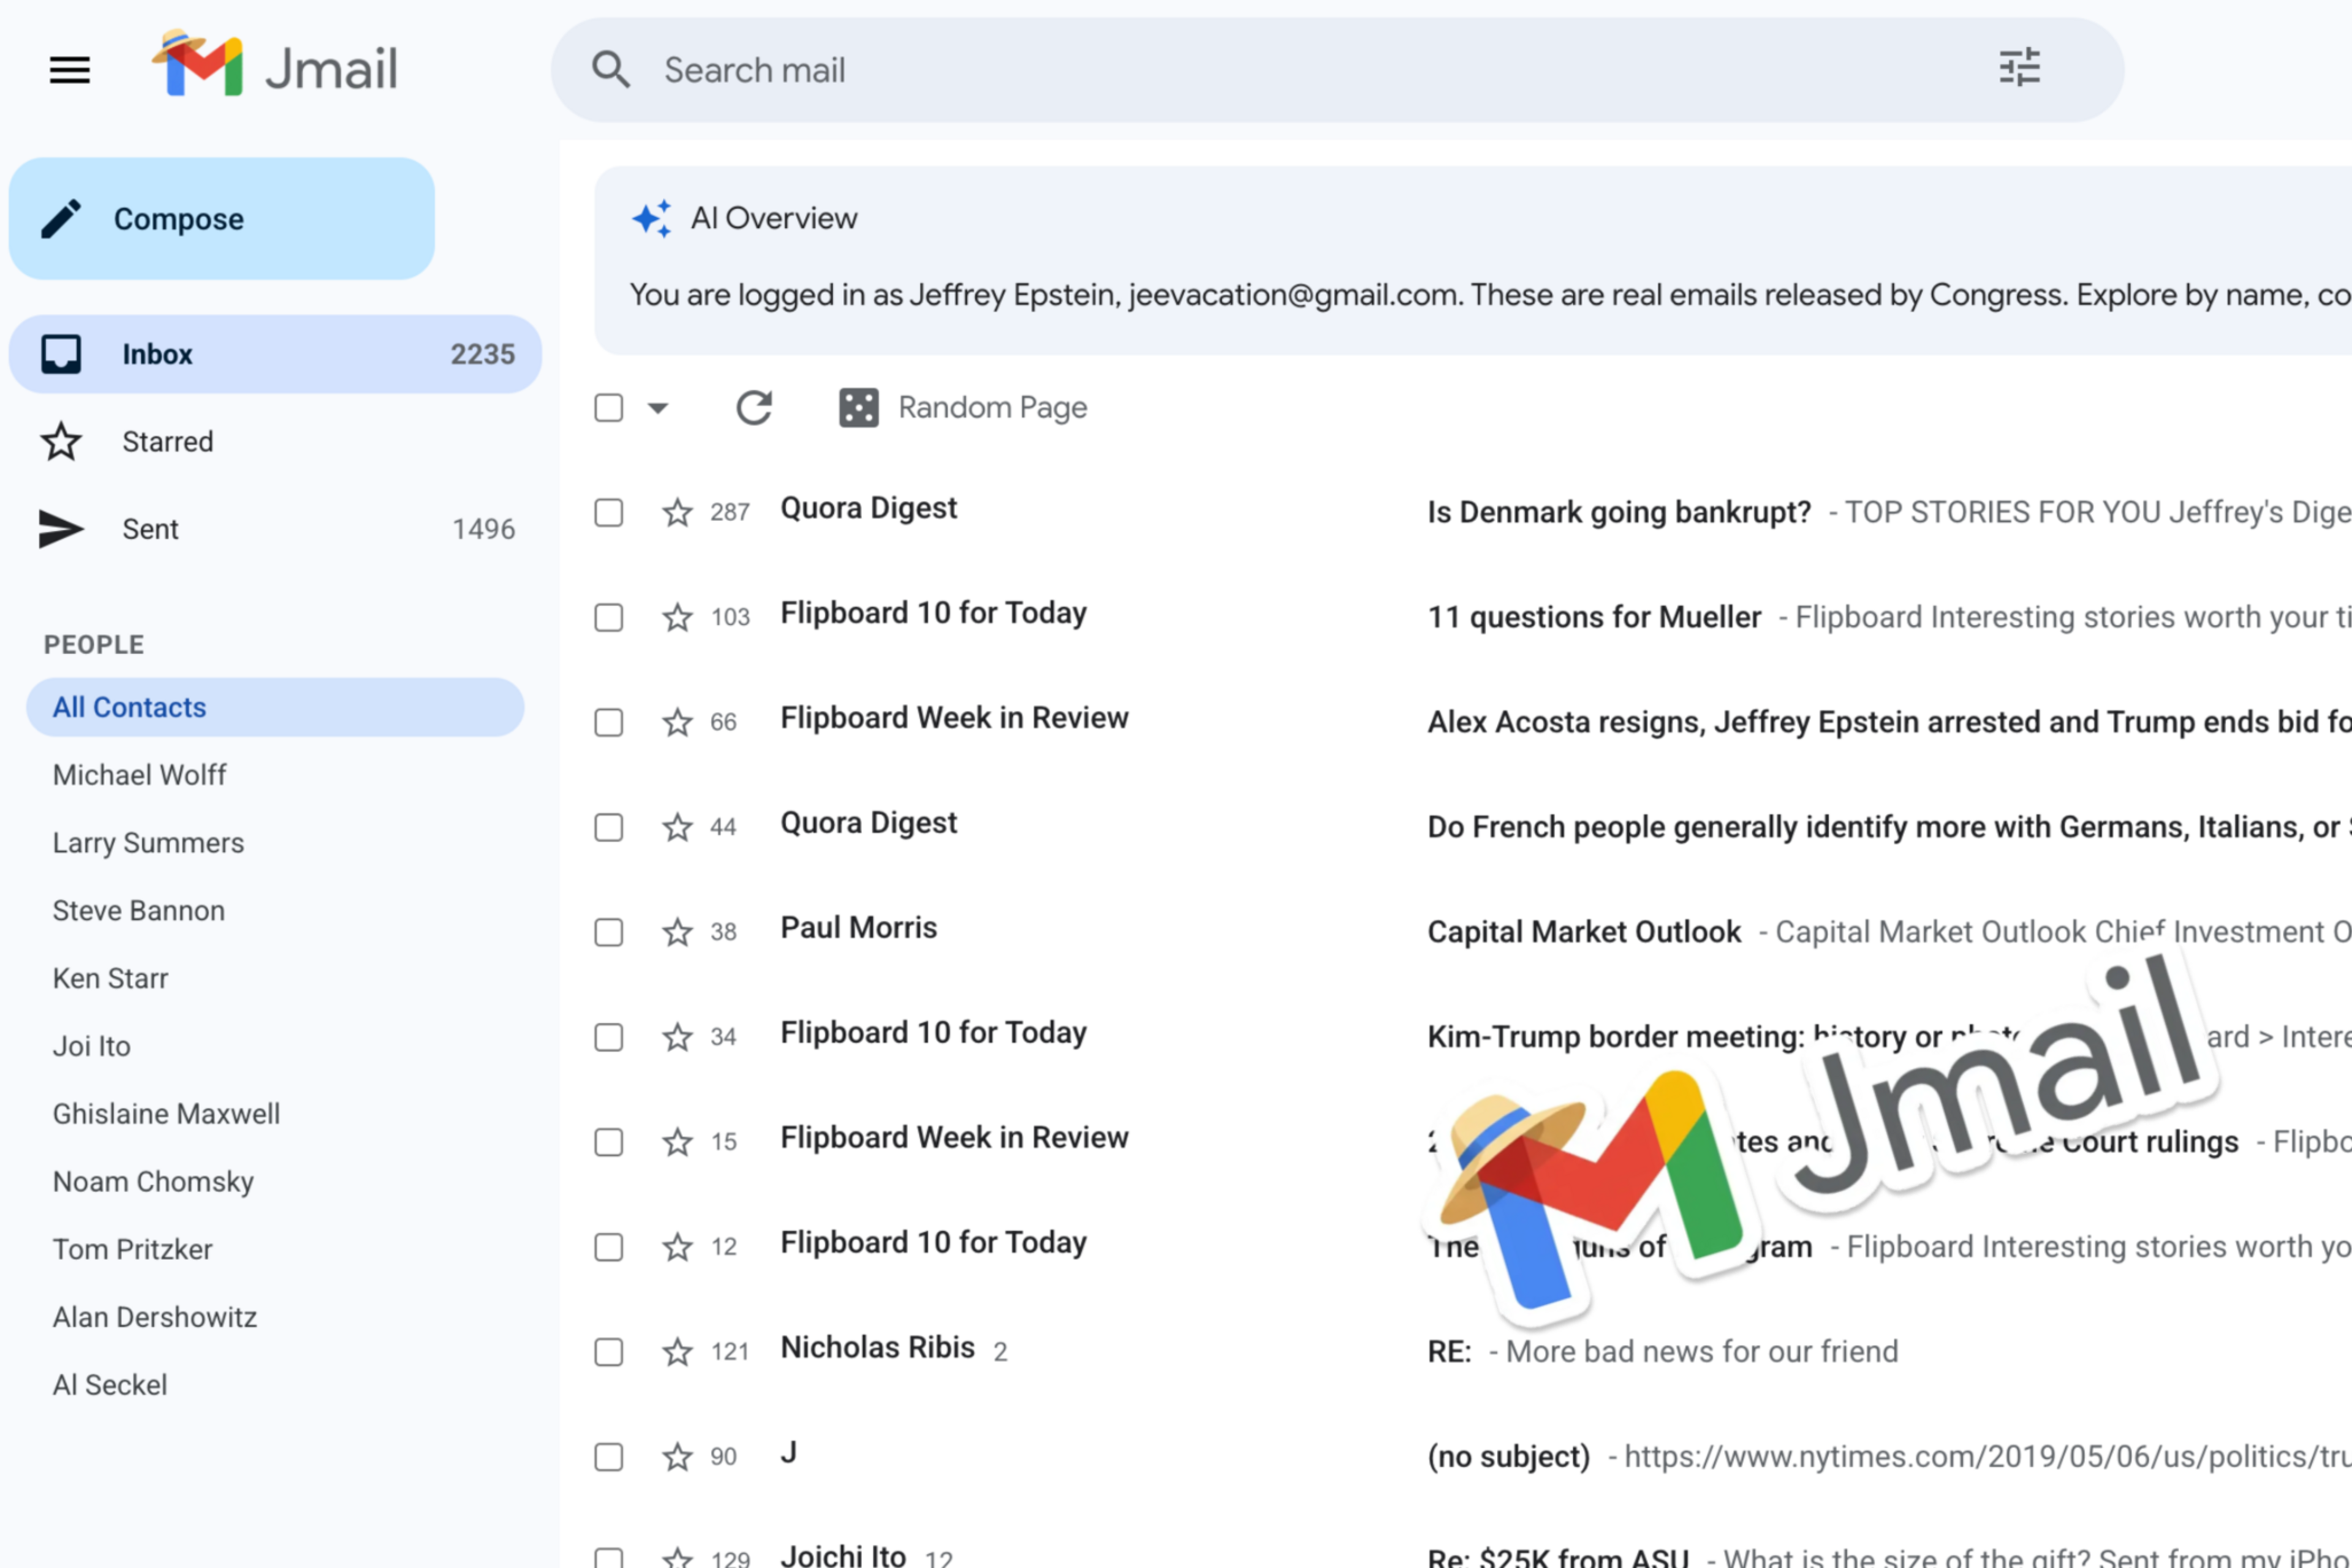Click the search icon in the search bar
This screenshot has height=1568, width=2352.
612,70
